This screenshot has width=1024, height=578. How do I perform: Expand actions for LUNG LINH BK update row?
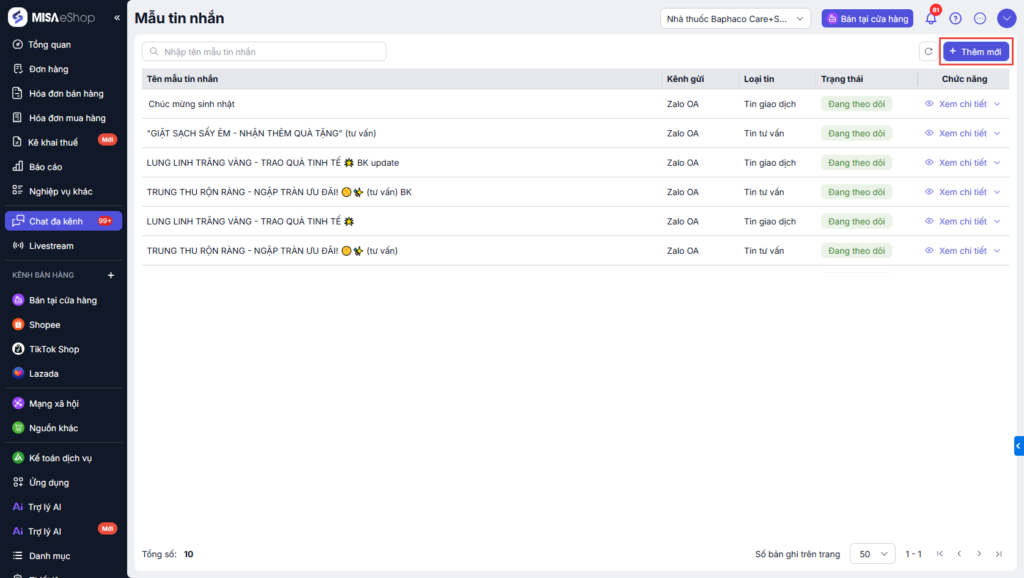pyautogui.click(x=997, y=163)
